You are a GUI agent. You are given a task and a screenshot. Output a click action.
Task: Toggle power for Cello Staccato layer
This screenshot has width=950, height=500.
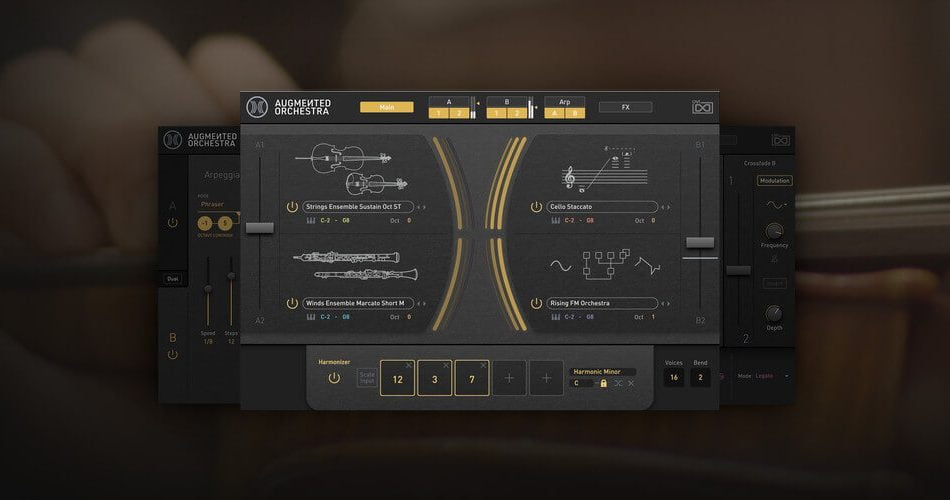(x=536, y=207)
